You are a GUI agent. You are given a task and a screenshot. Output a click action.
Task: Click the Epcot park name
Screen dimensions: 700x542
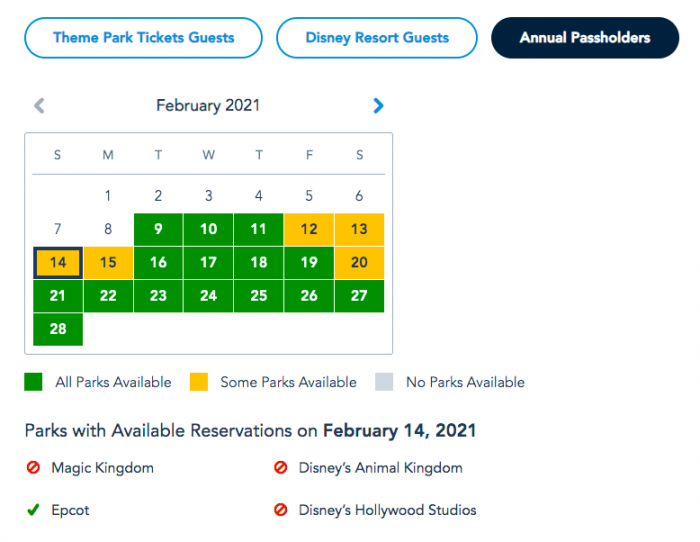click(70, 510)
